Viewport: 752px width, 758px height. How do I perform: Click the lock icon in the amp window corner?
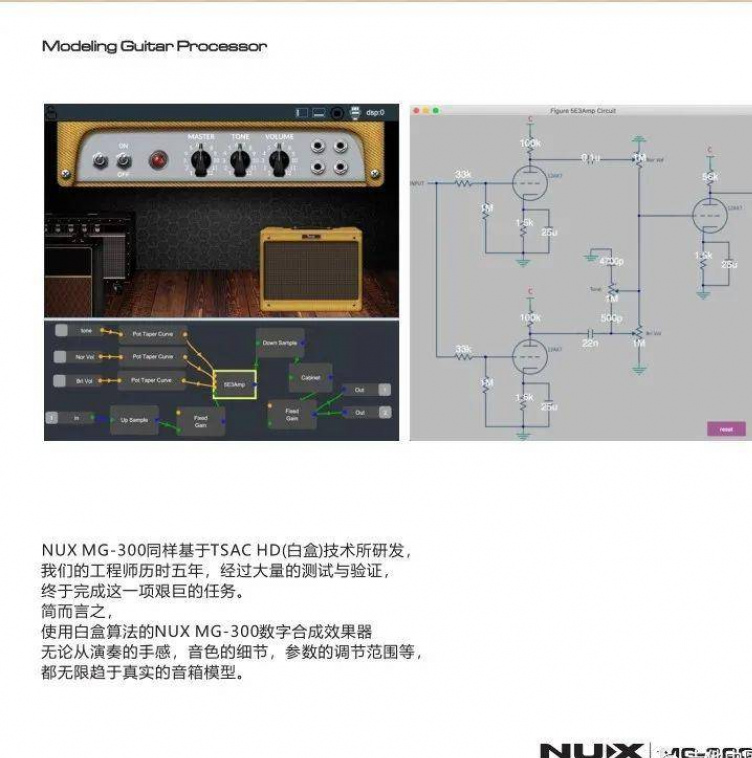(x=51, y=111)
